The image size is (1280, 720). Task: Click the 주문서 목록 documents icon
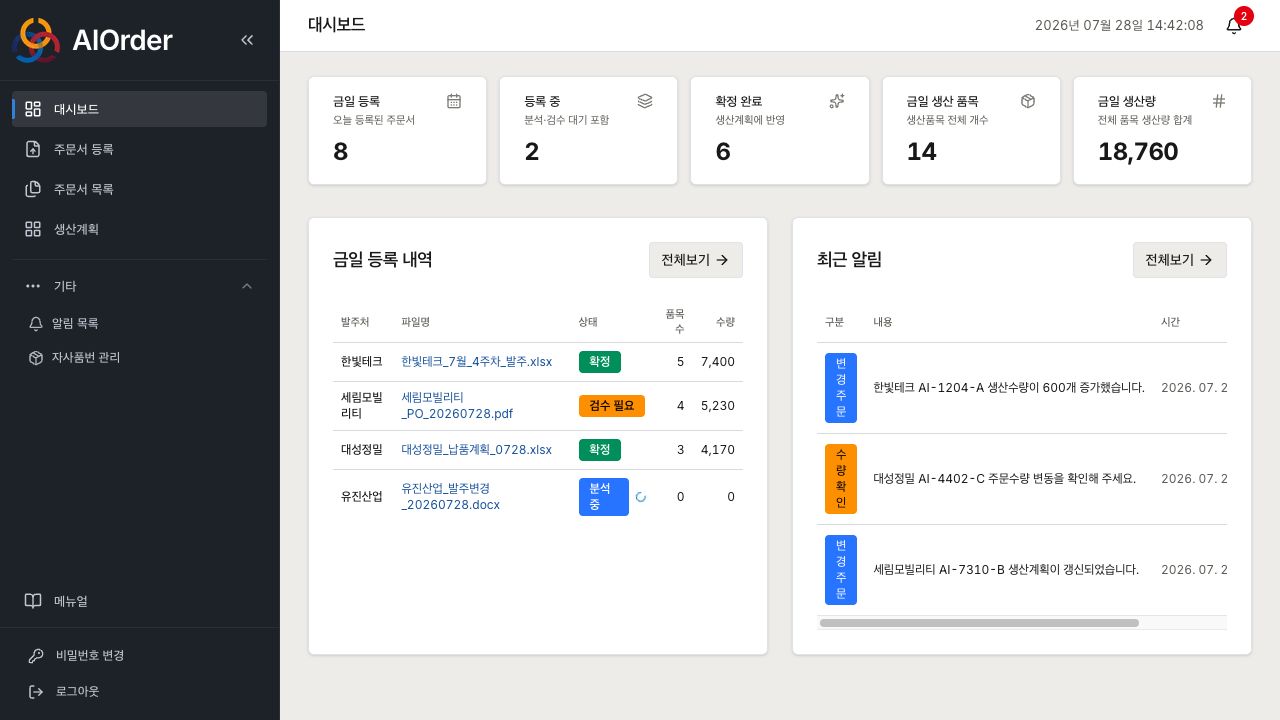click(33, 189)
